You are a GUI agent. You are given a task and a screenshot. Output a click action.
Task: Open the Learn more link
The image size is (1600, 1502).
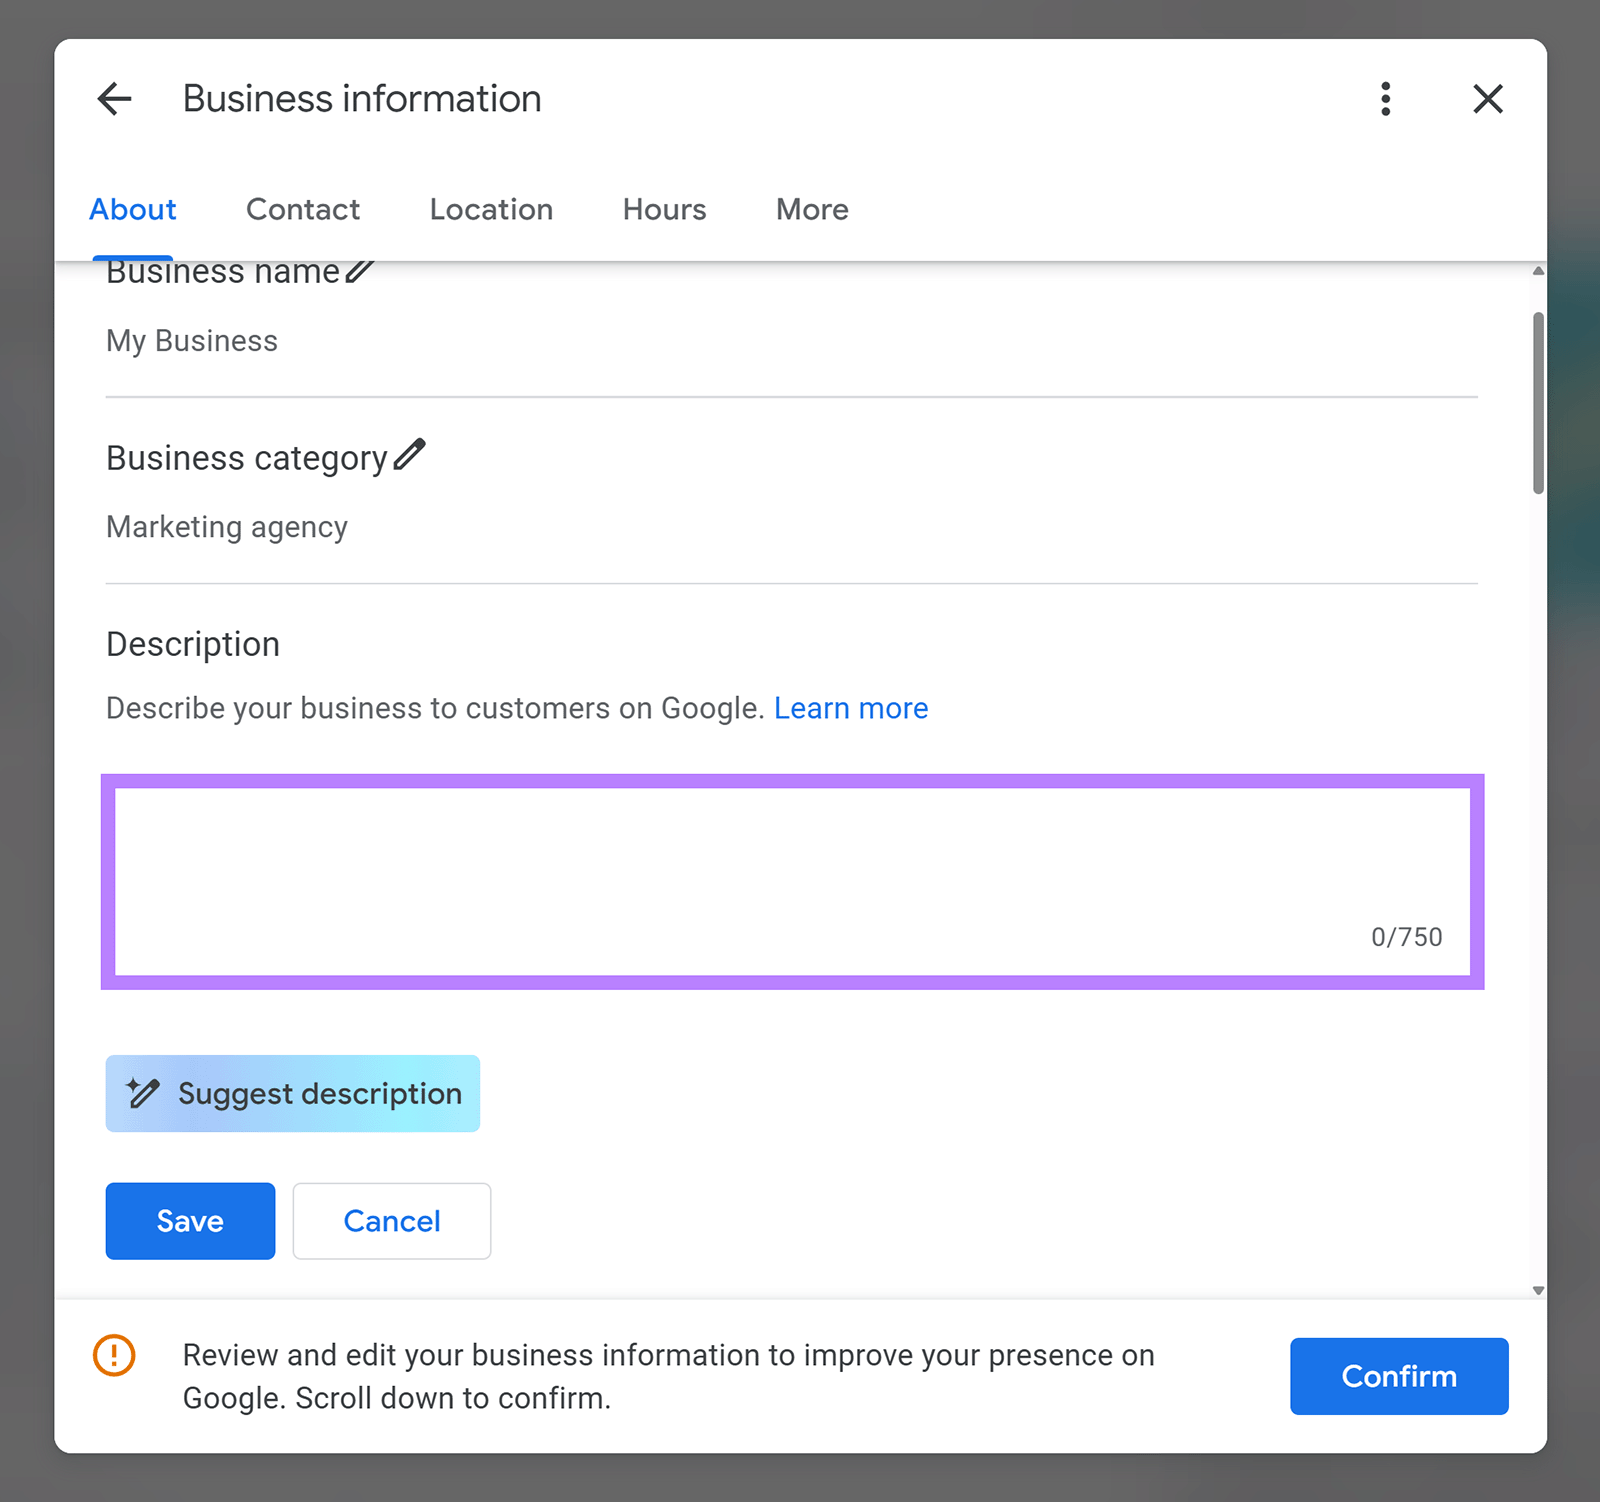pyautogui.click(x=851, y=708)
